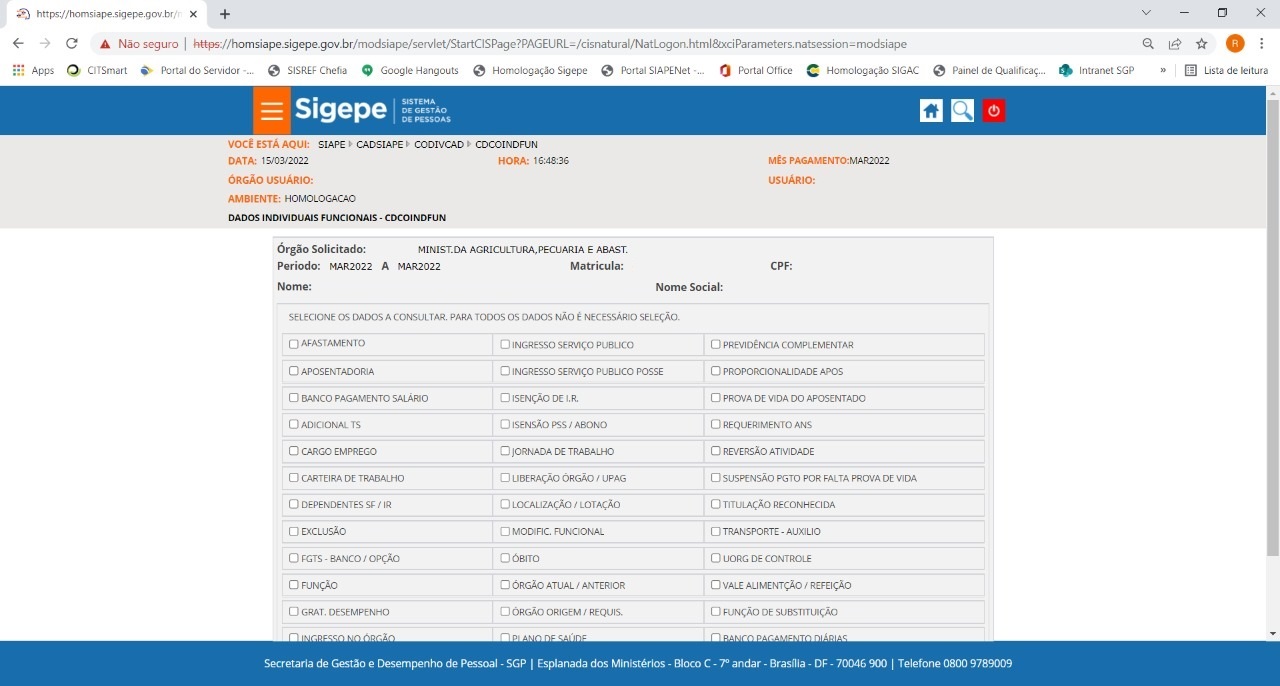The image size is (1280, 686).
Task: Expand the hidden bookmarks overflow chevron
Action: (1162, 71)
